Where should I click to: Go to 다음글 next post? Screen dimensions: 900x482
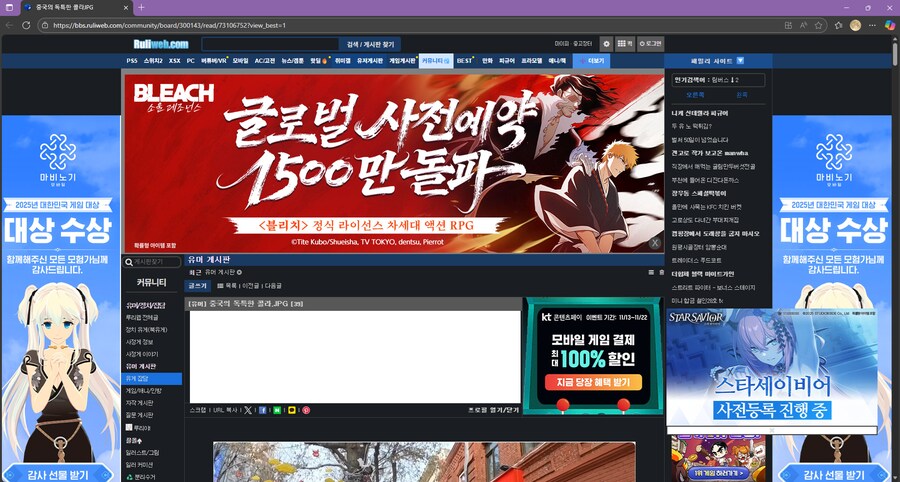click(x=273, y=285)
